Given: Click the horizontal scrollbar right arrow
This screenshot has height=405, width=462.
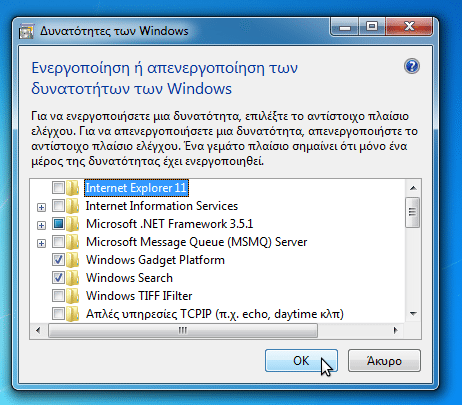Looking at the screenshot, I should [396, 331].
